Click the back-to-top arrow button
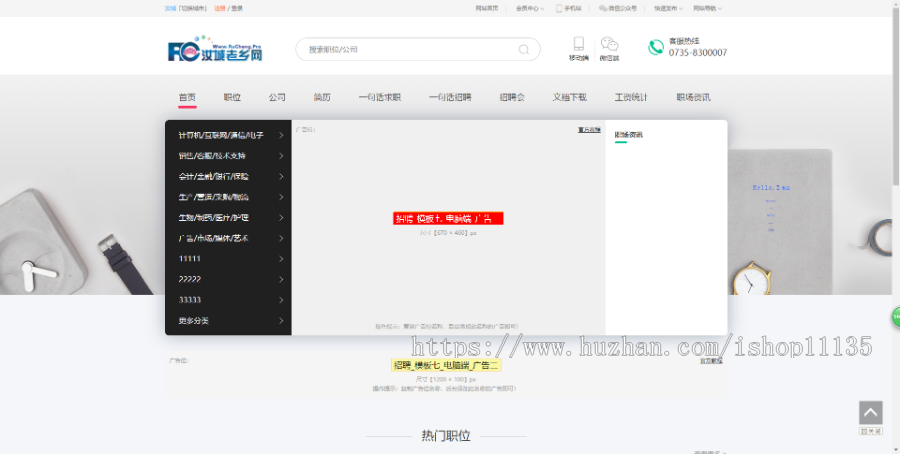 tap(870, 413)
